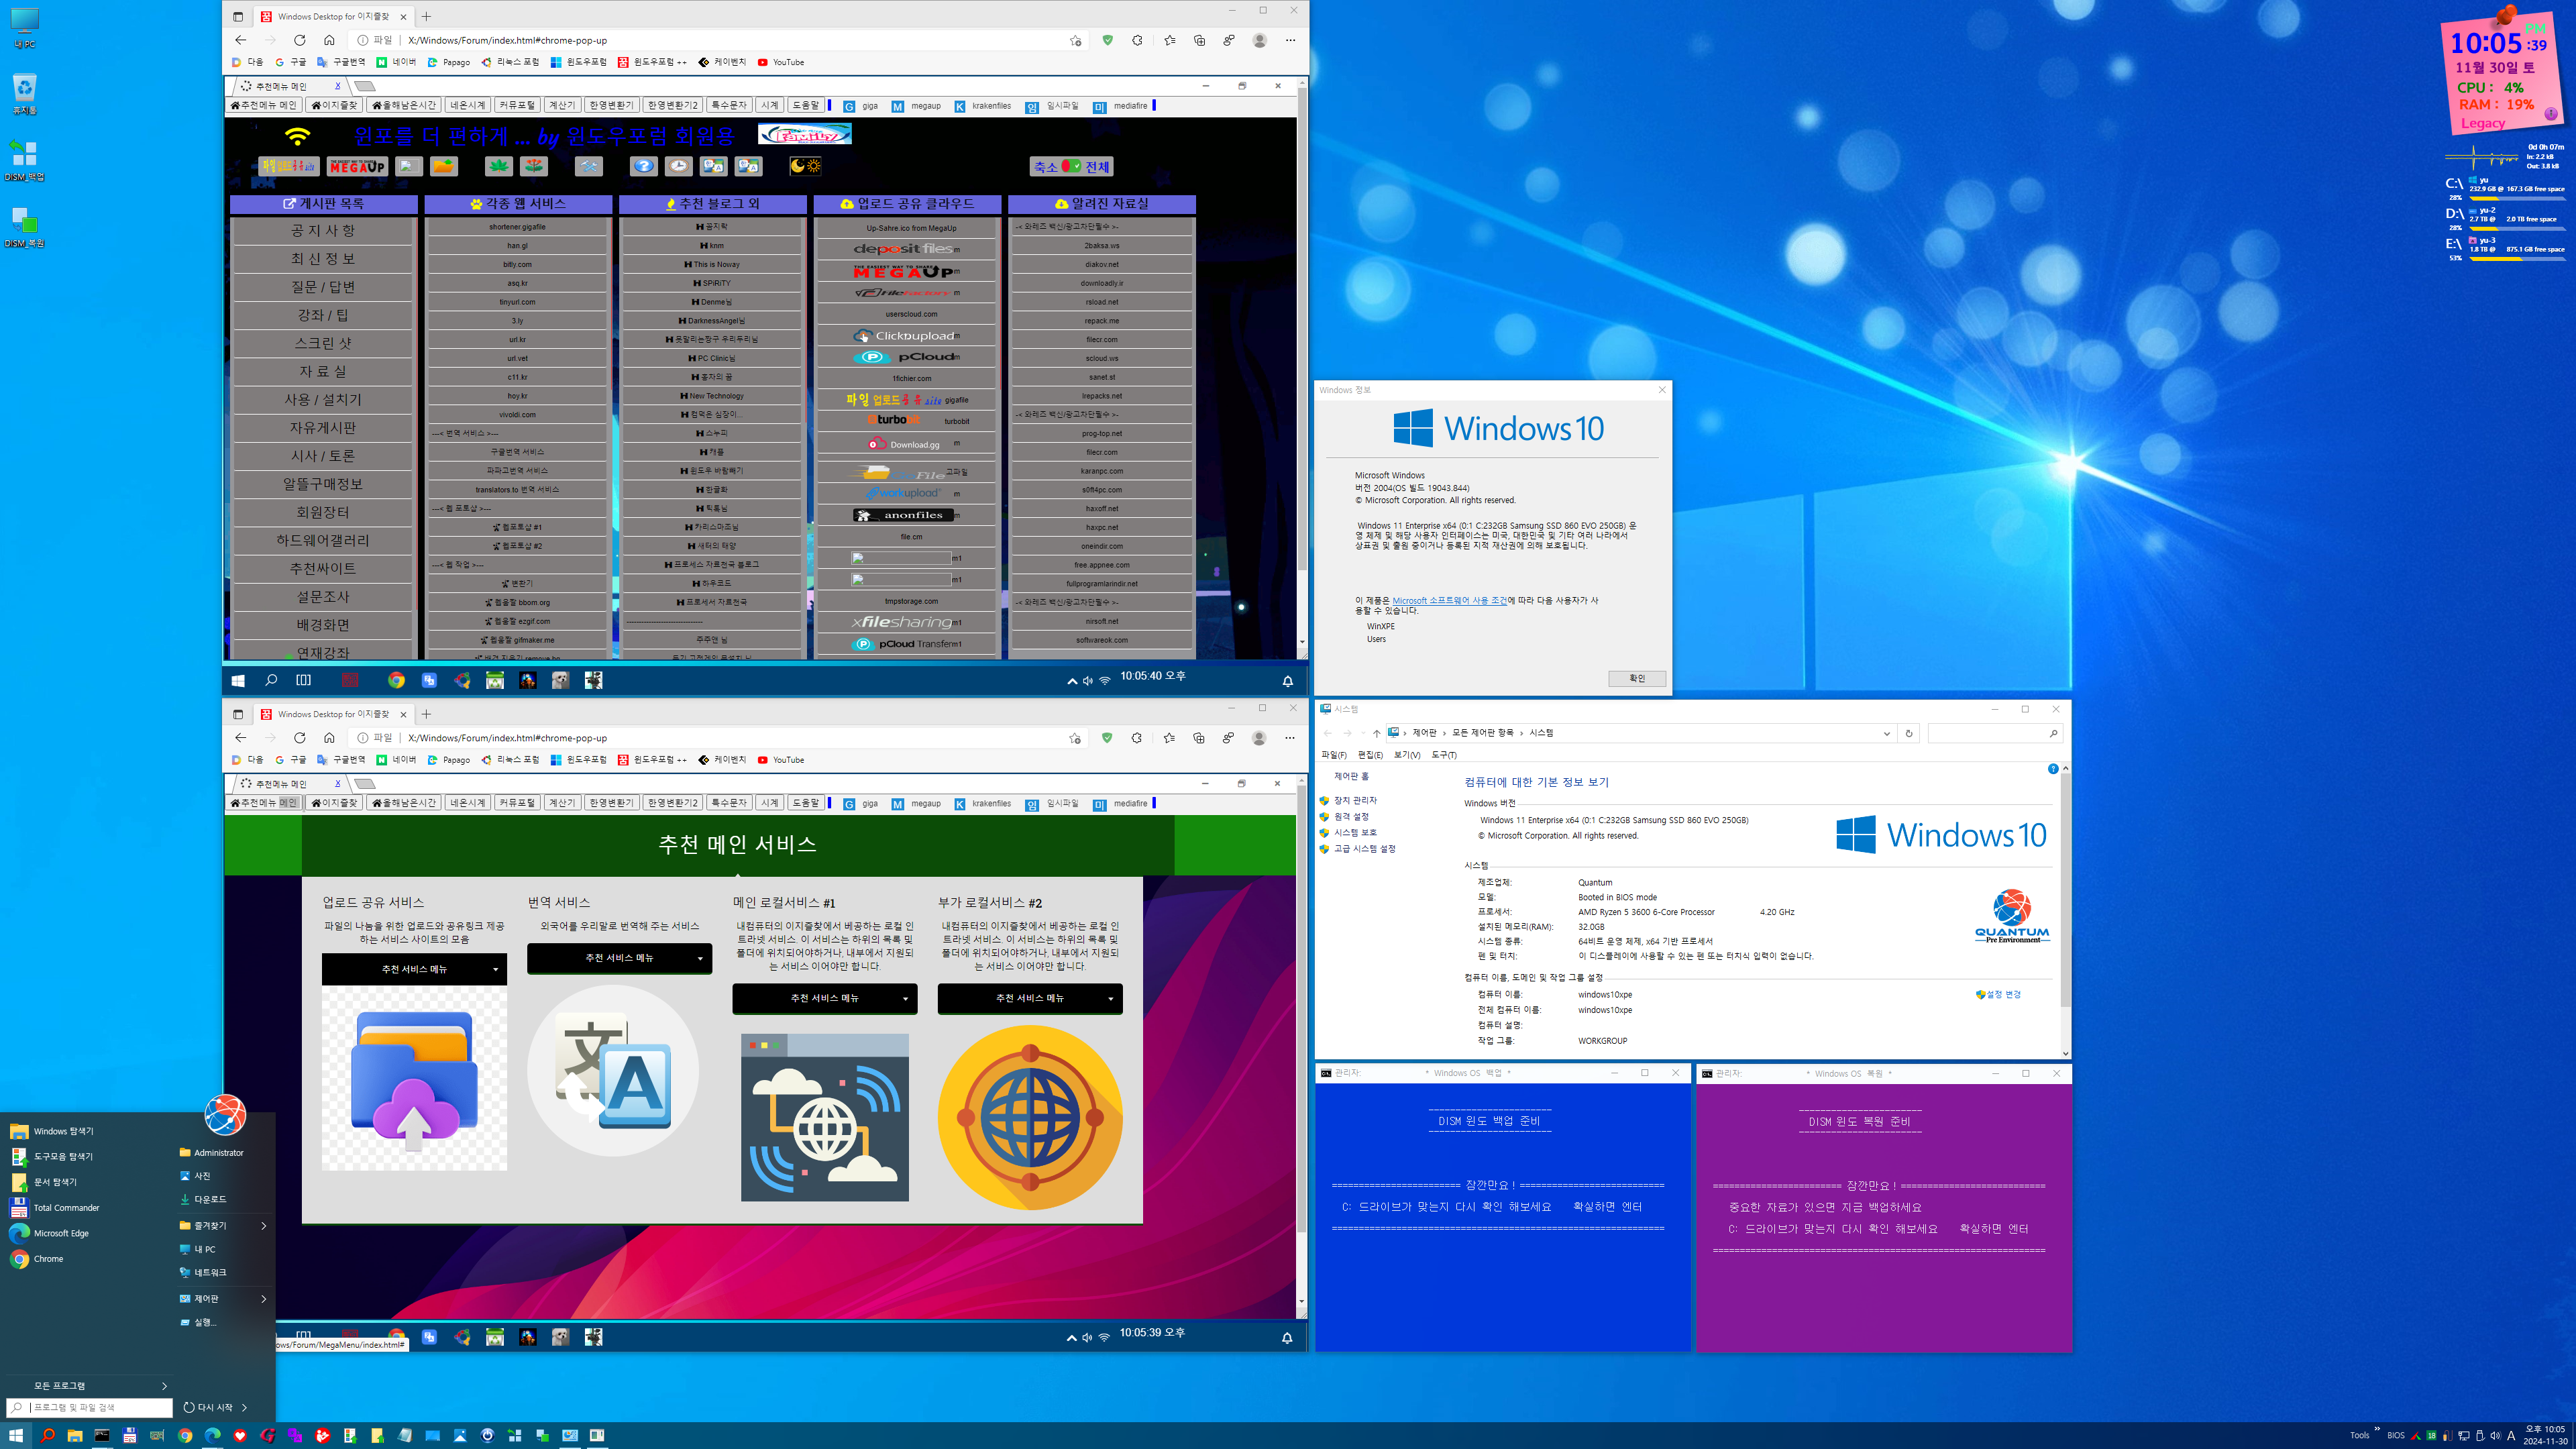Click the refresh button in the System window
This screenshot has height=1449, width=2576.
pos(1908,733)
